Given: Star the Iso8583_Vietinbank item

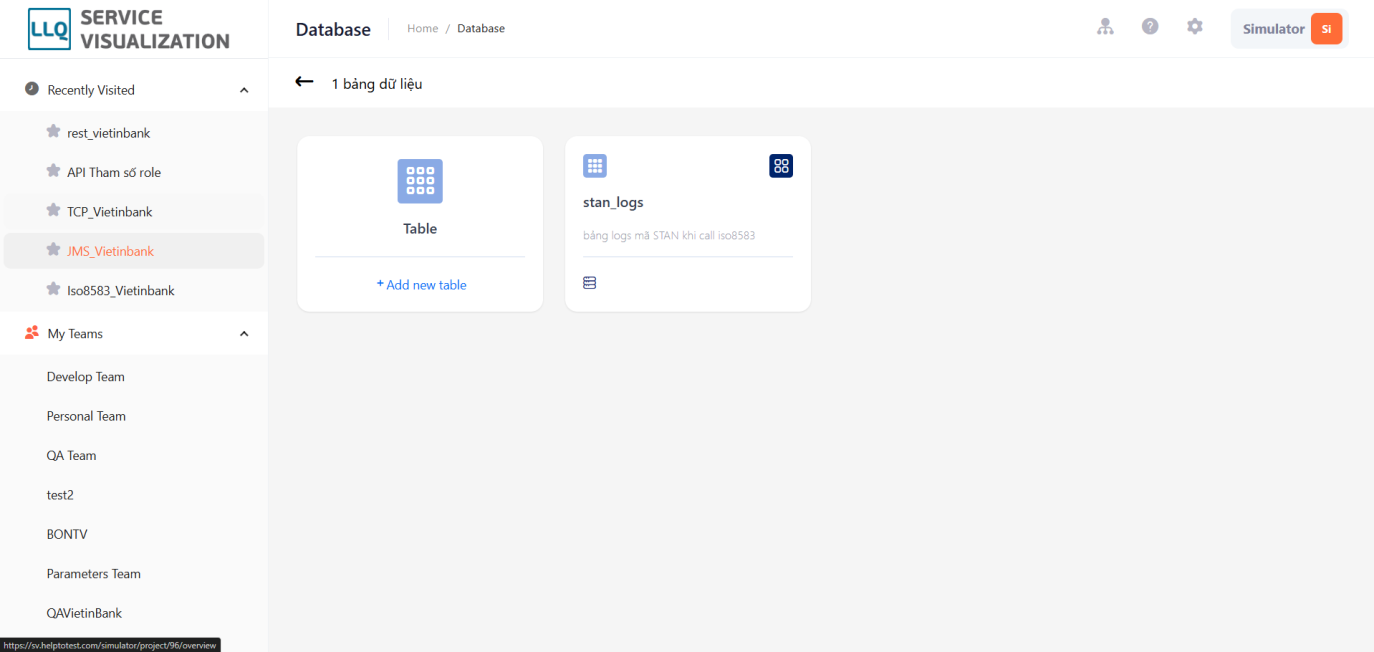Looking at the screenshot, I should (x=54, y=290).
